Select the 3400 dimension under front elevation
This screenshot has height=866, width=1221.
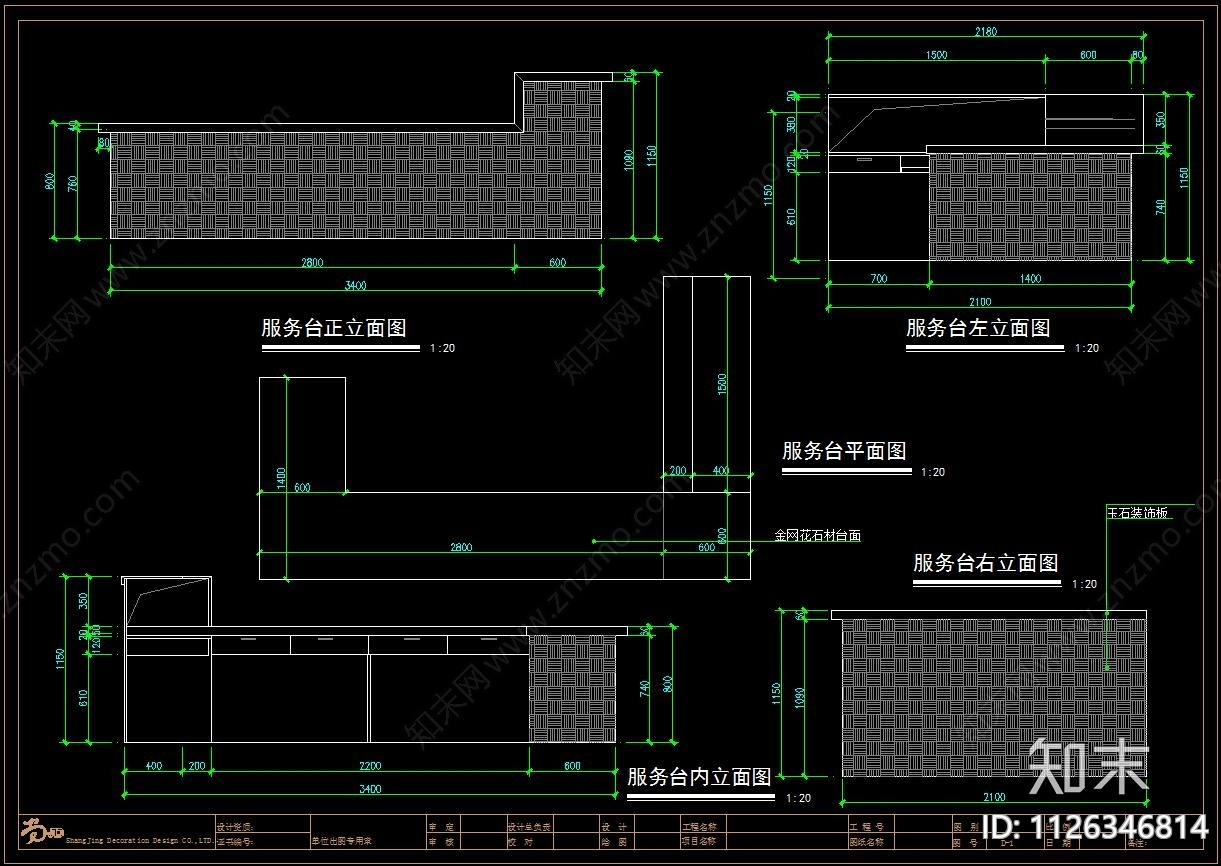pos(355,286)
